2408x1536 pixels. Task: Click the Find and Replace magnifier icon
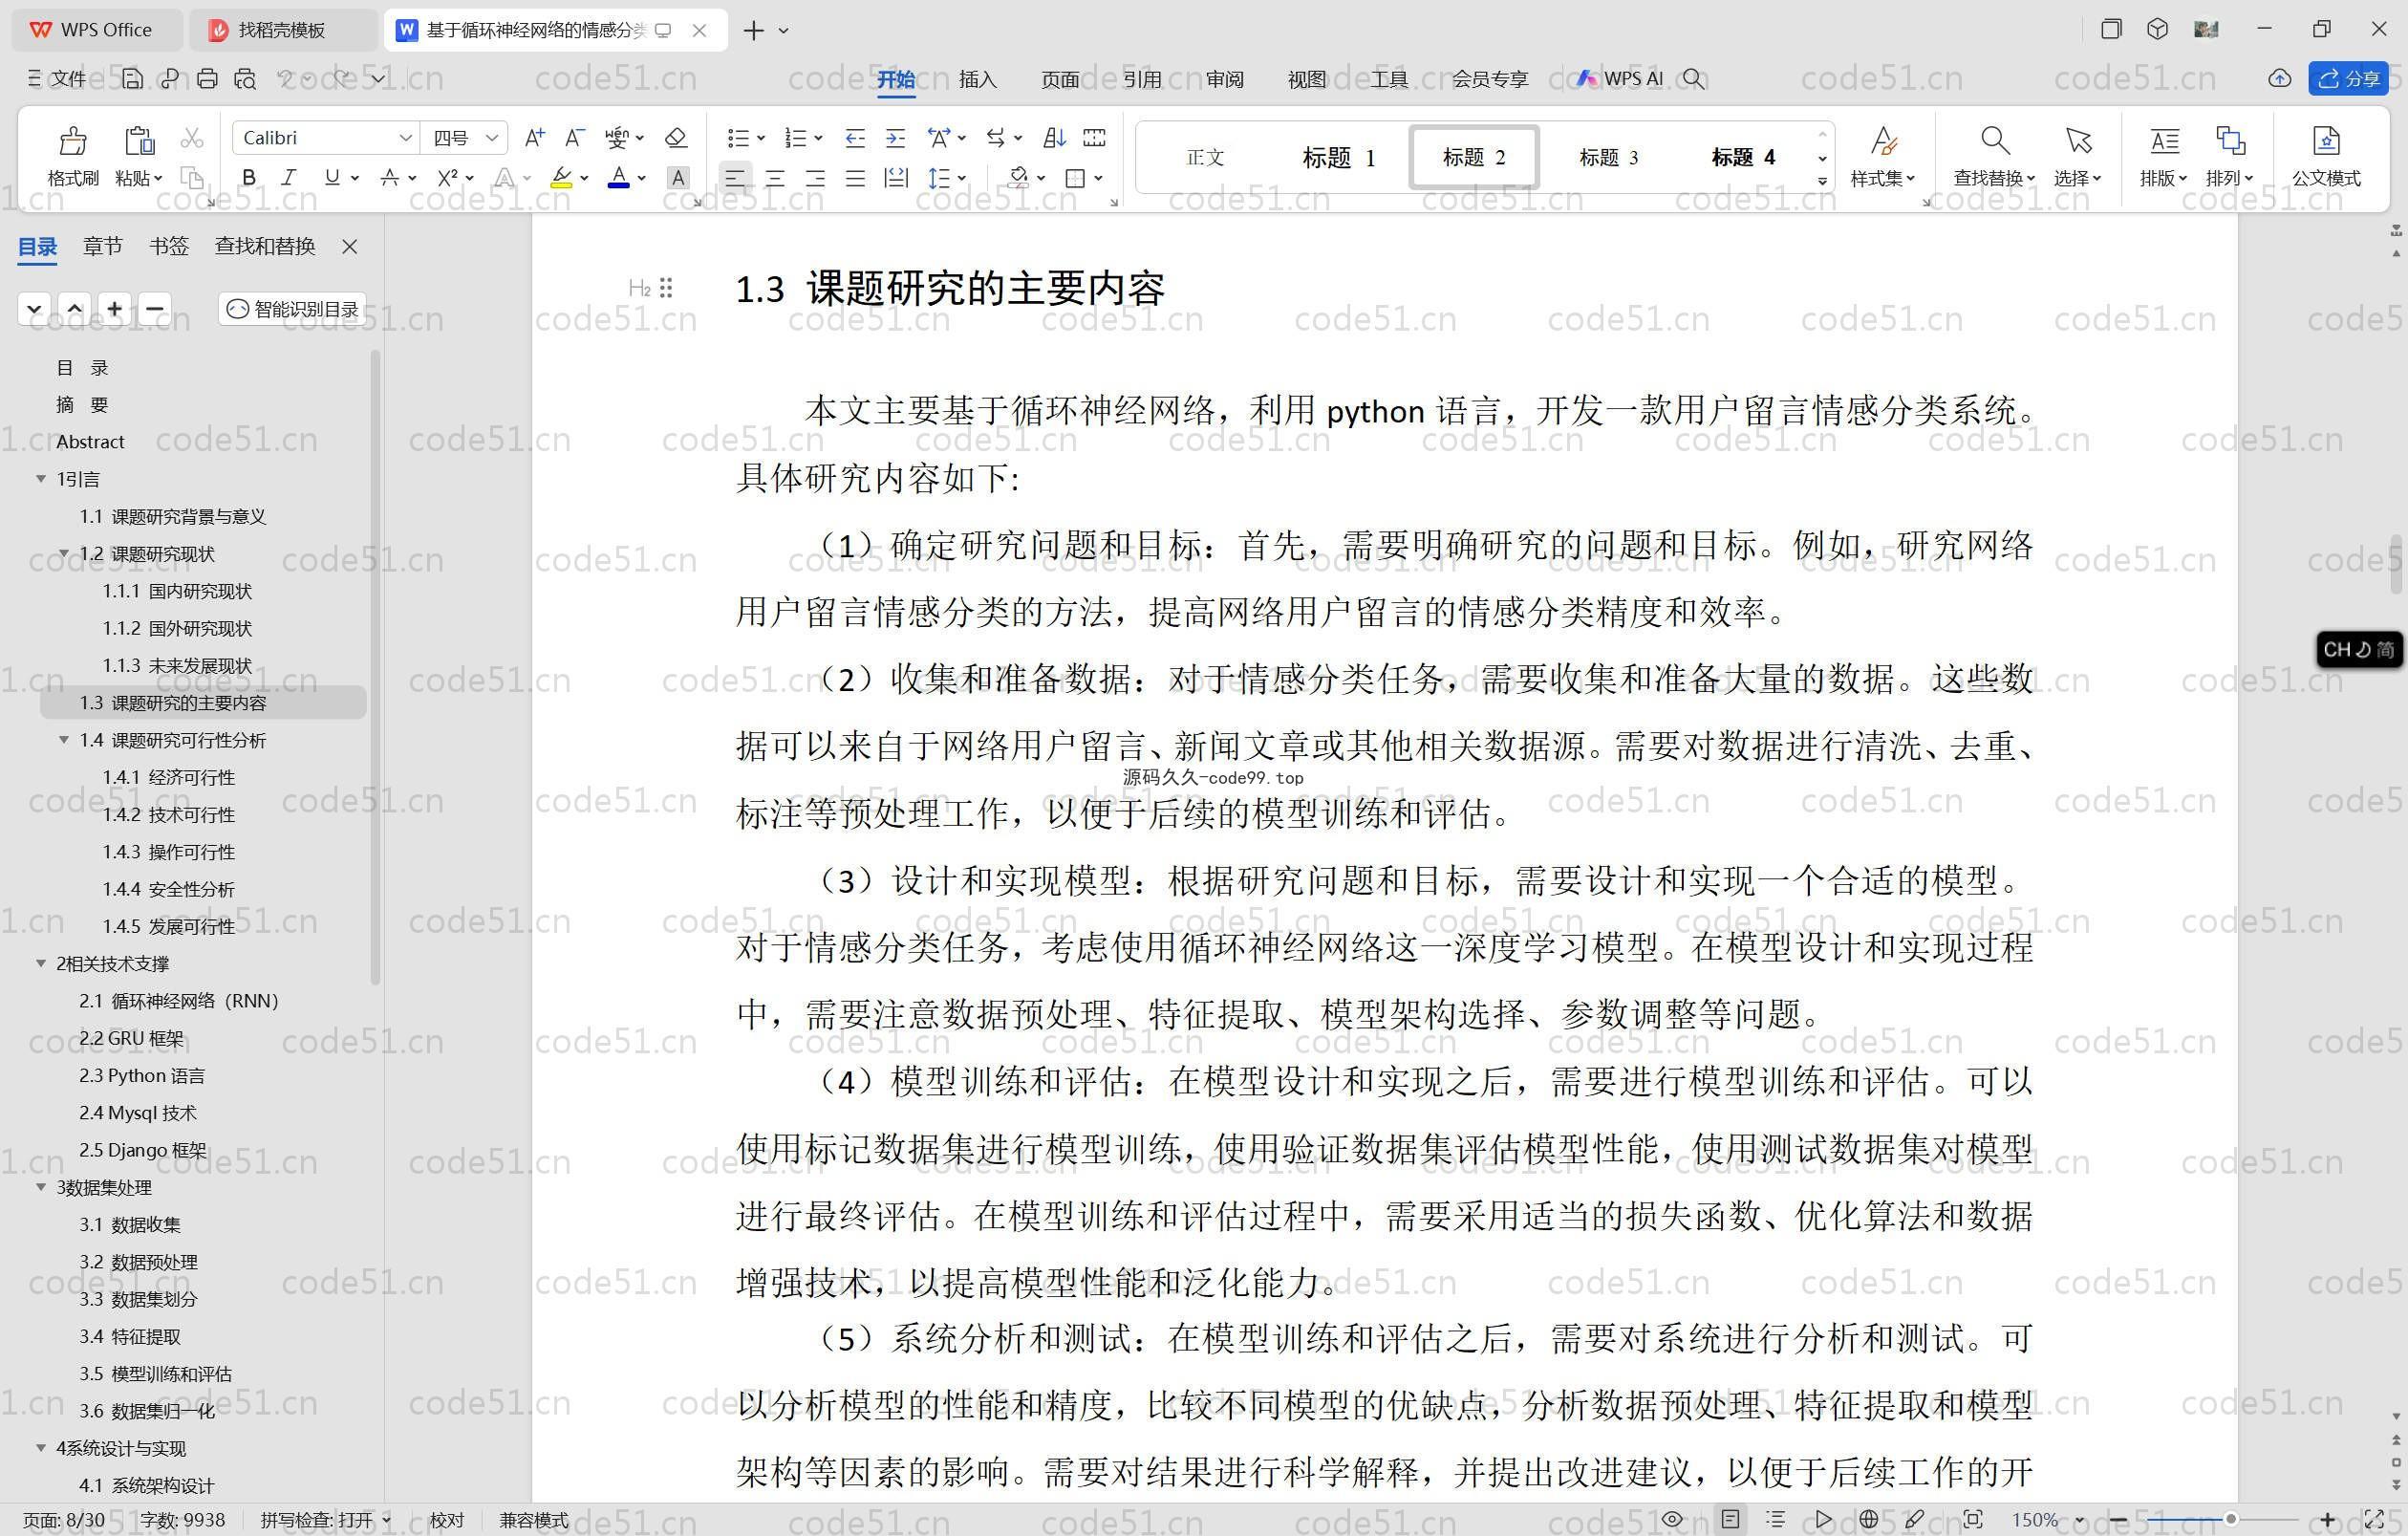1994,141
